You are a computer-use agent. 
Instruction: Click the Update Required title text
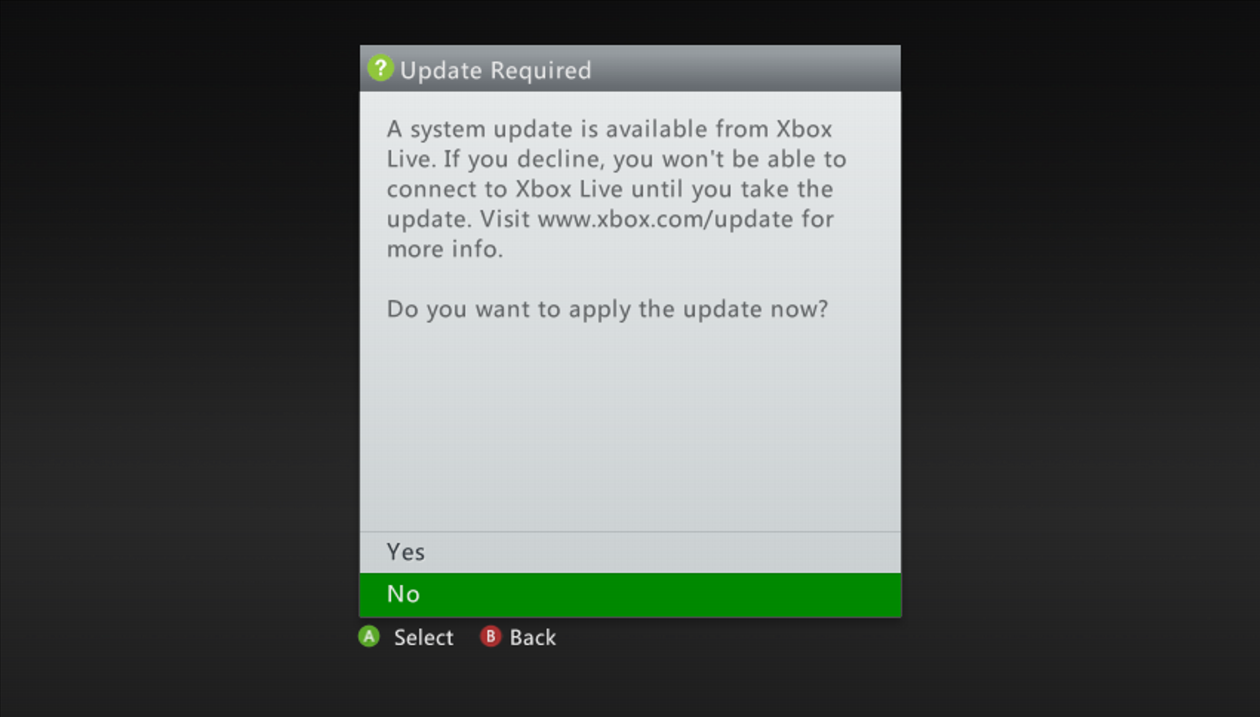pos(496,70)
